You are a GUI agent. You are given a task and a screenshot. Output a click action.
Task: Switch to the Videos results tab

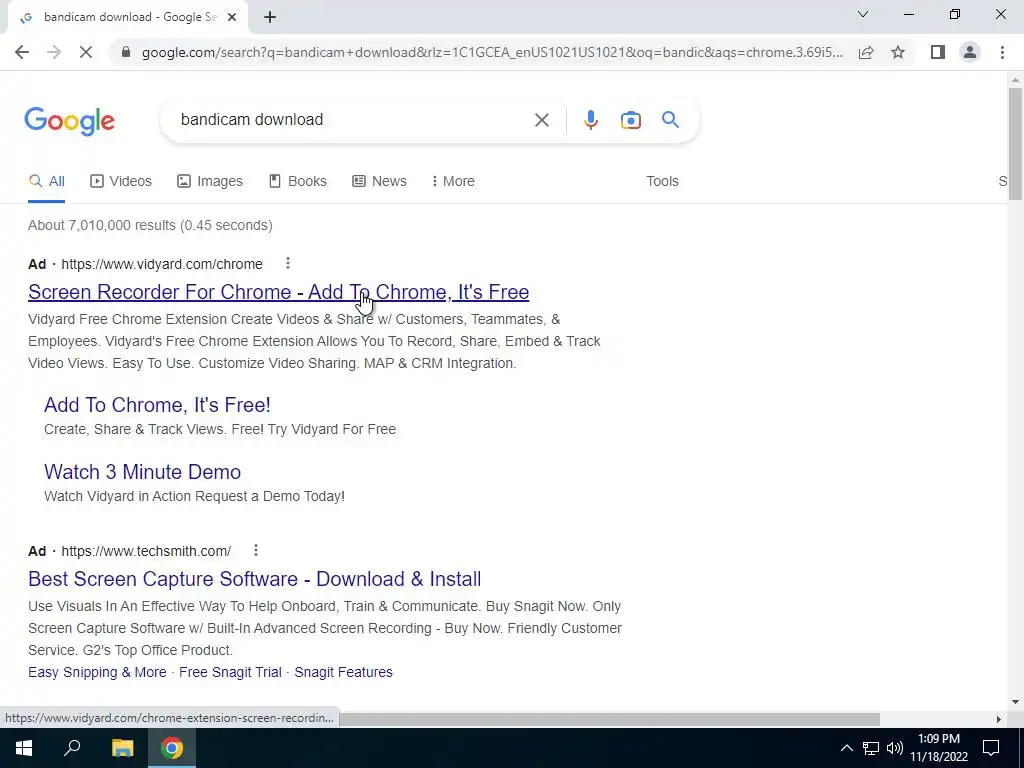(121, 182)
